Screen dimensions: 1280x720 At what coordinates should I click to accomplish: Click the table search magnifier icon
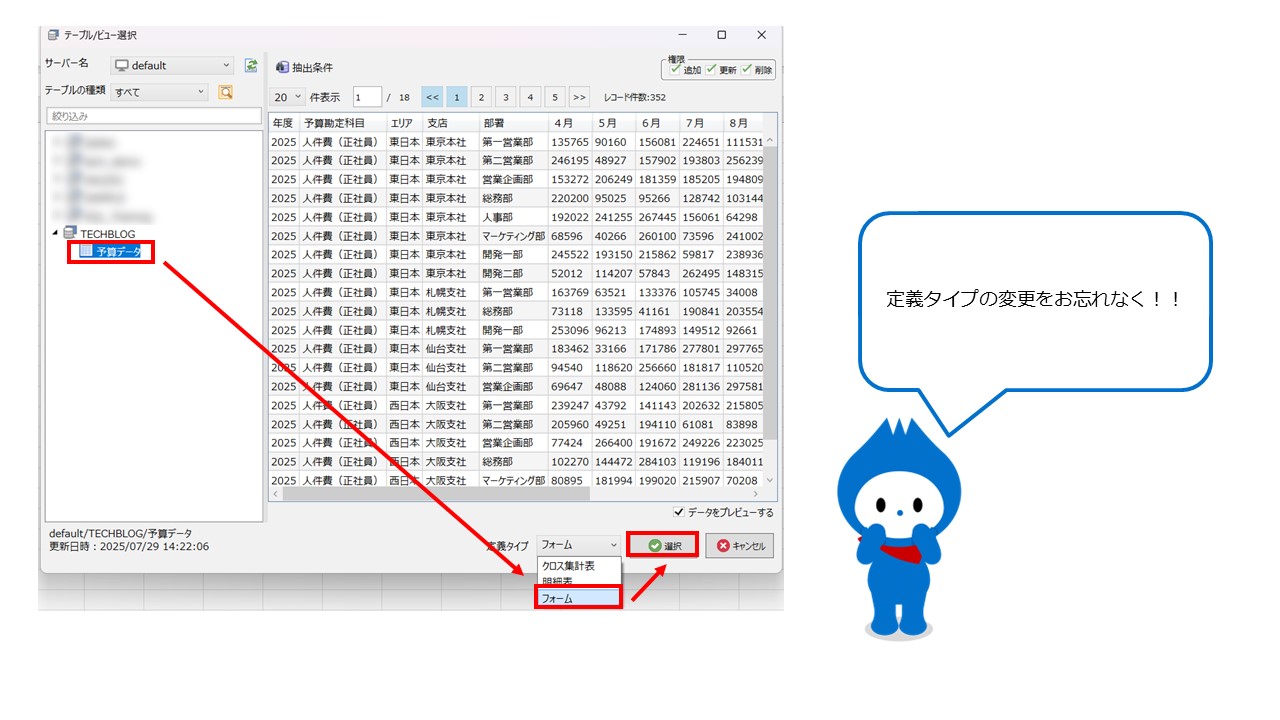[x=226, y=92]
